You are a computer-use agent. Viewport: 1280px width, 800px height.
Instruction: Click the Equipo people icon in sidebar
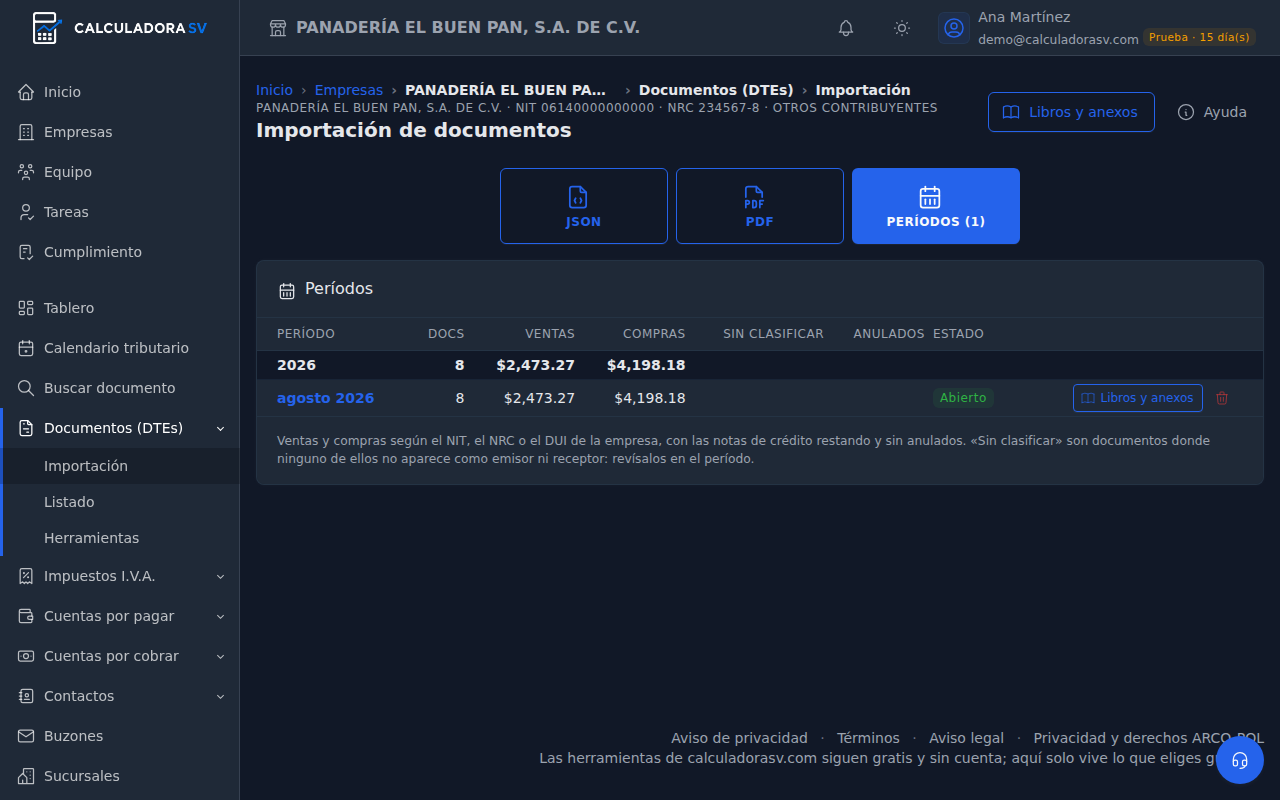click(26, 172)
